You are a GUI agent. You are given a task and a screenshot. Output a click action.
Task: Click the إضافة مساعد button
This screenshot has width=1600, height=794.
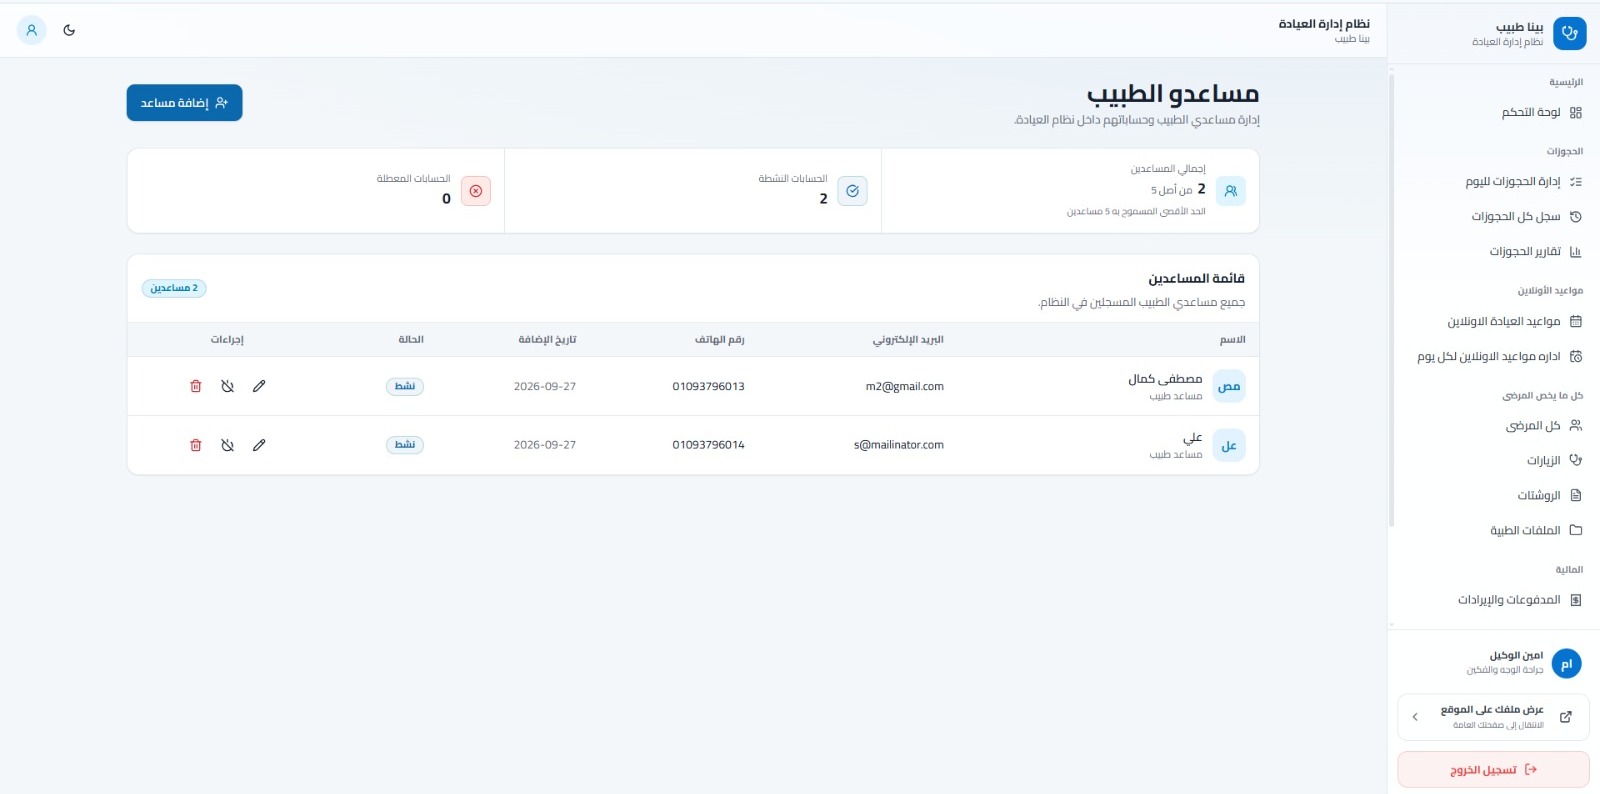(x=184, y=103)
